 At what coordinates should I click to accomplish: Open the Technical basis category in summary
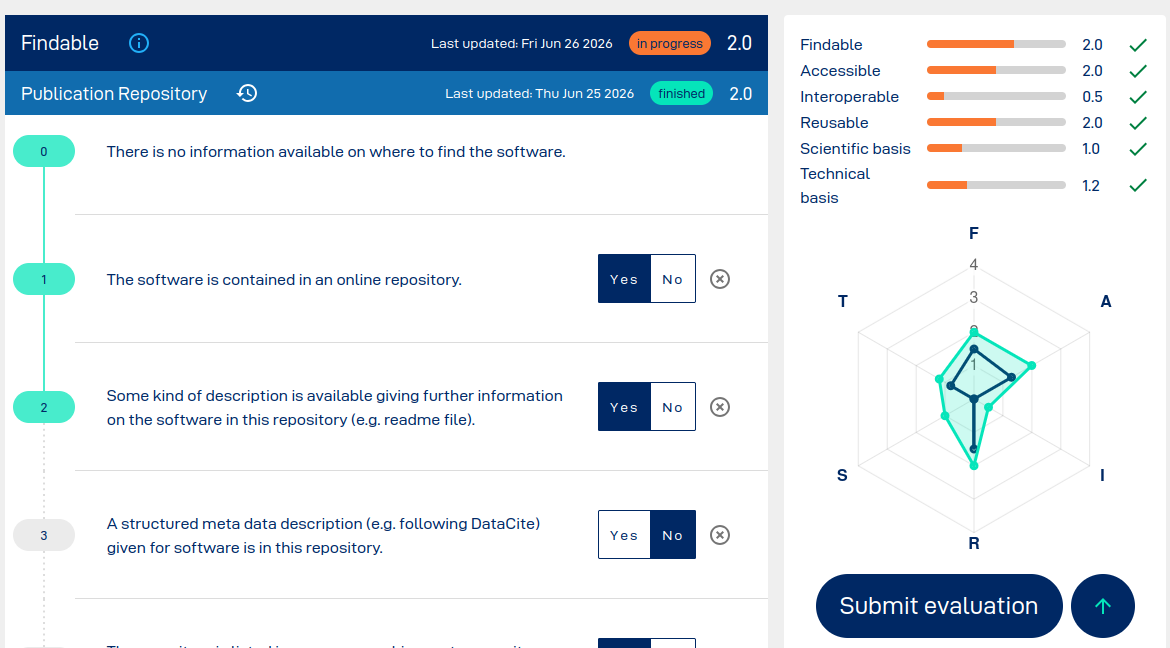[835, 186]
